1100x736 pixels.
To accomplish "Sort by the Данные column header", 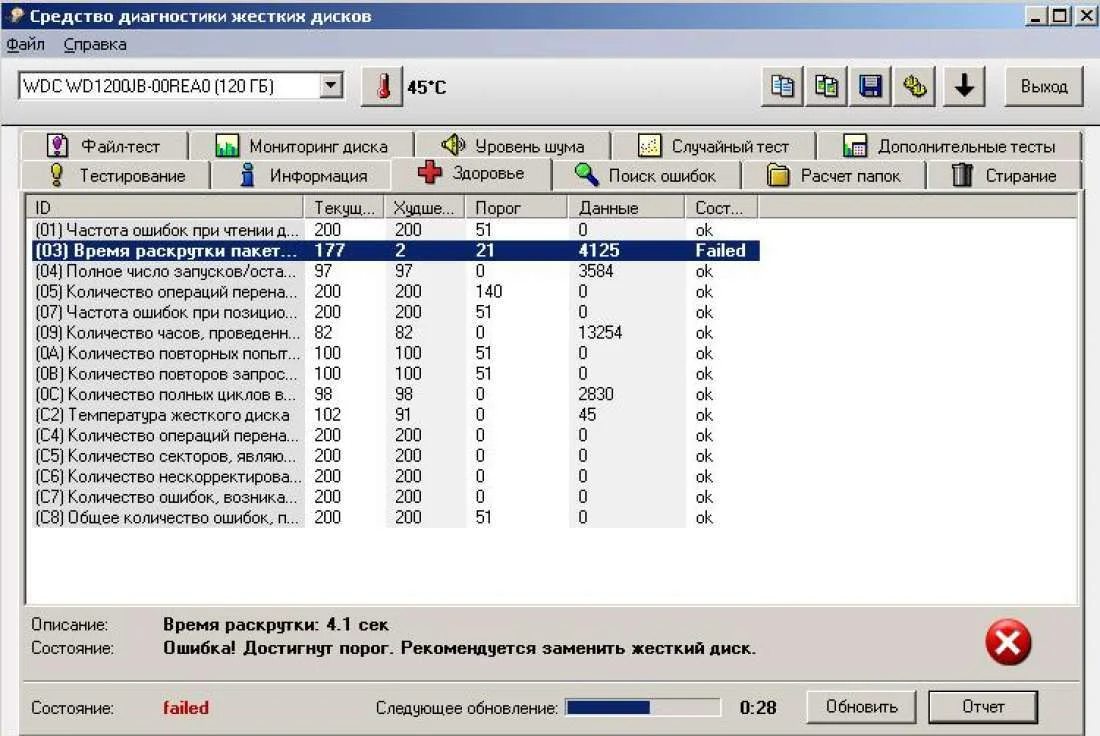I will coord(626,208).
